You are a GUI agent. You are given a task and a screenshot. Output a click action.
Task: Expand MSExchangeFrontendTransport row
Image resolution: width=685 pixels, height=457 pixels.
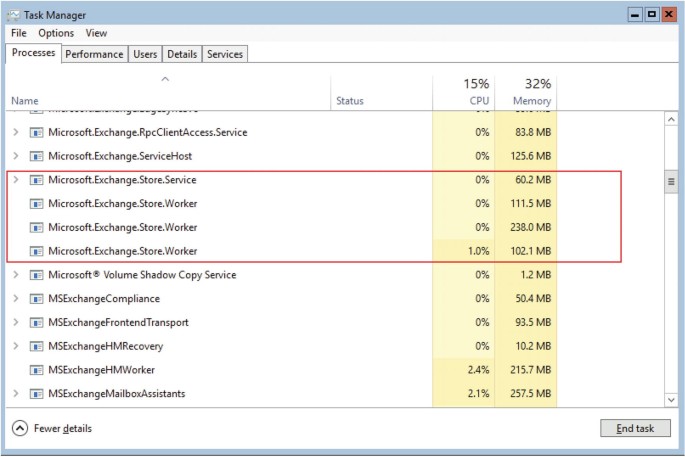coord(16,322)
